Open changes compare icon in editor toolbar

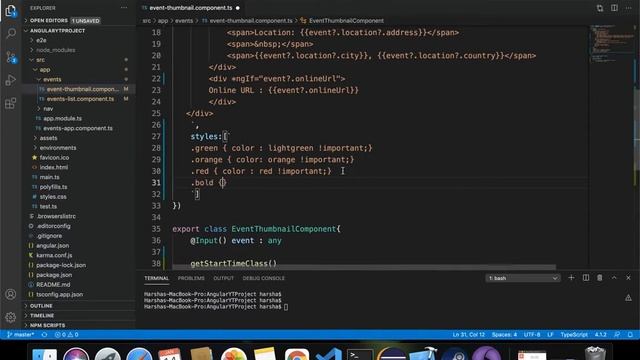click(600, 8)
